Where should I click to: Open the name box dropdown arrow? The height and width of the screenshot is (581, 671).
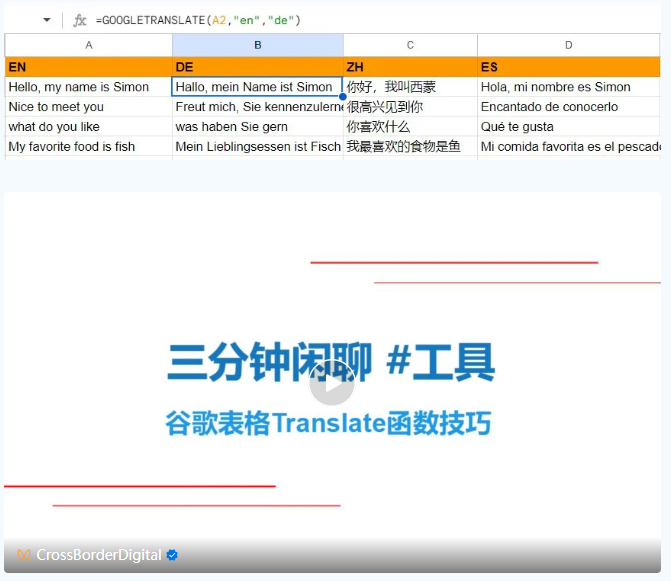47,20
